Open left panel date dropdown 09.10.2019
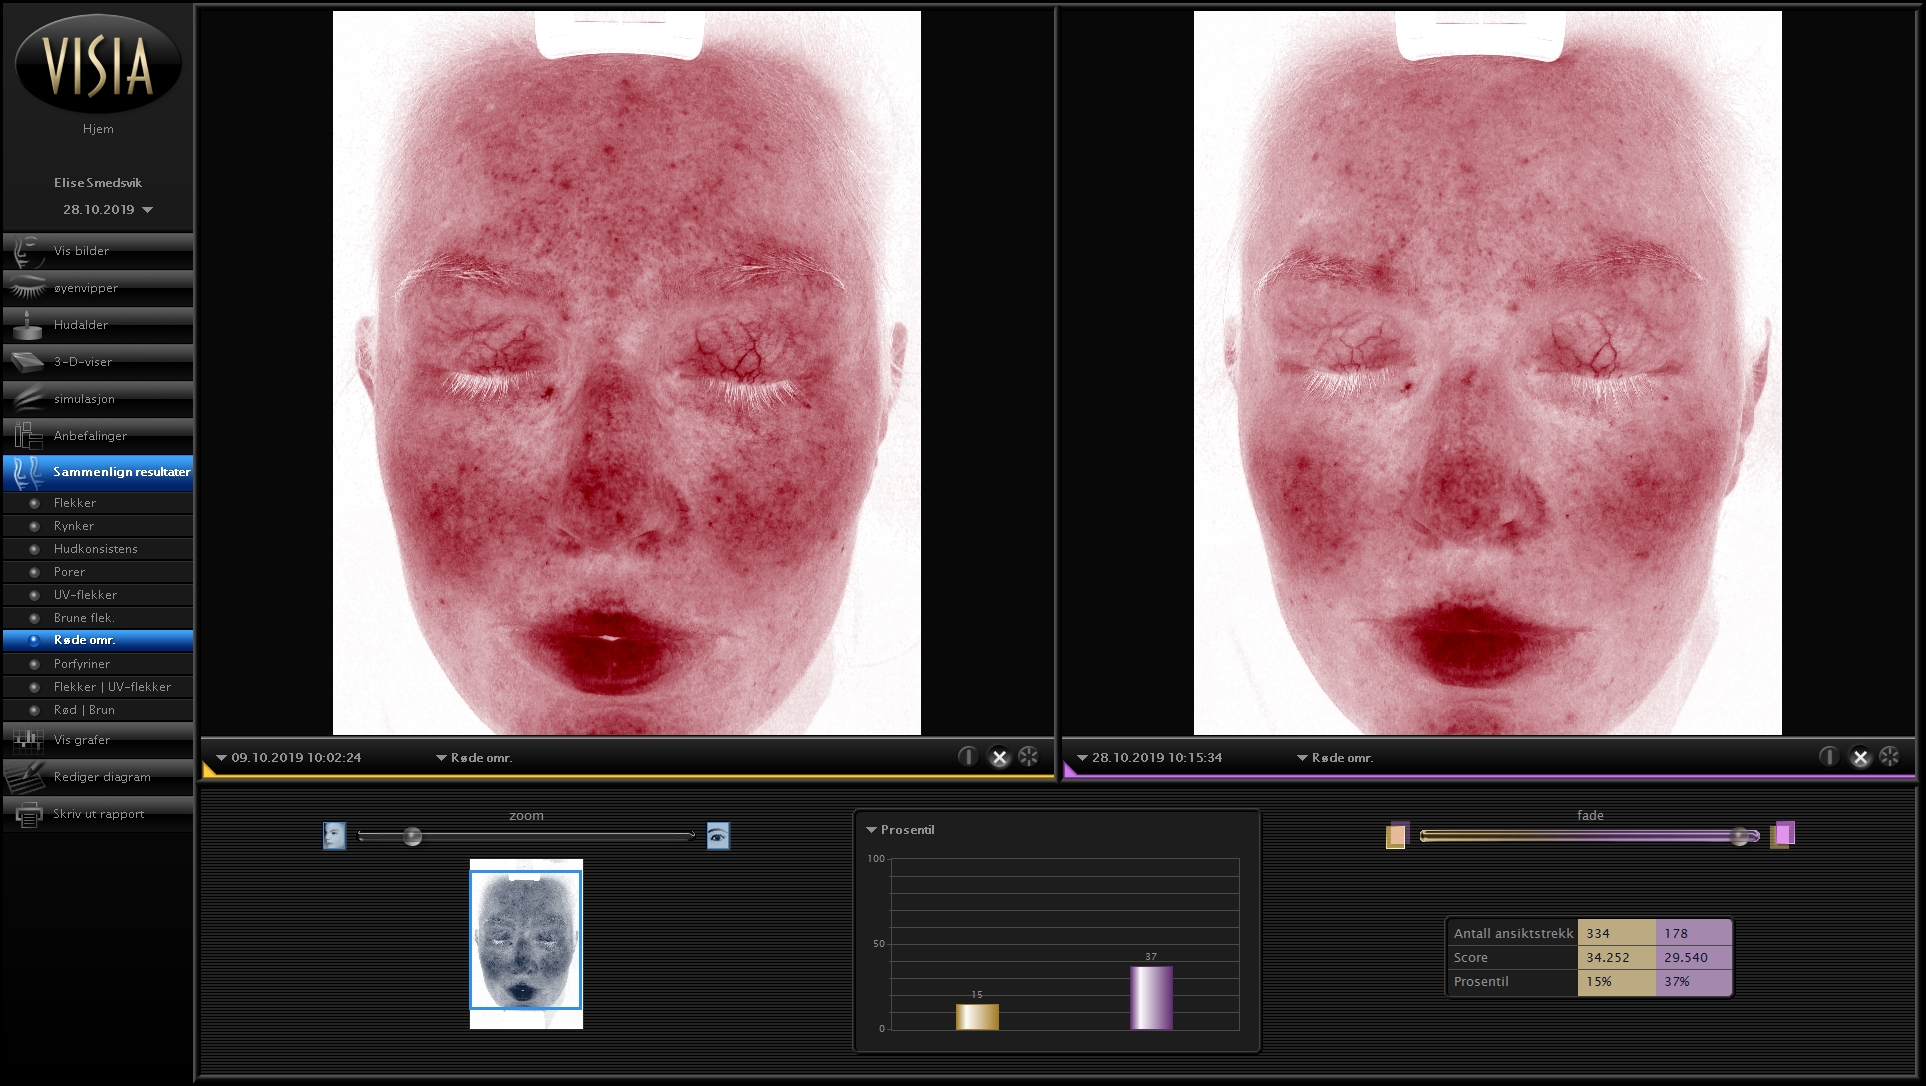Viewport: 1926px width, 1086px height. click(289, 758)
